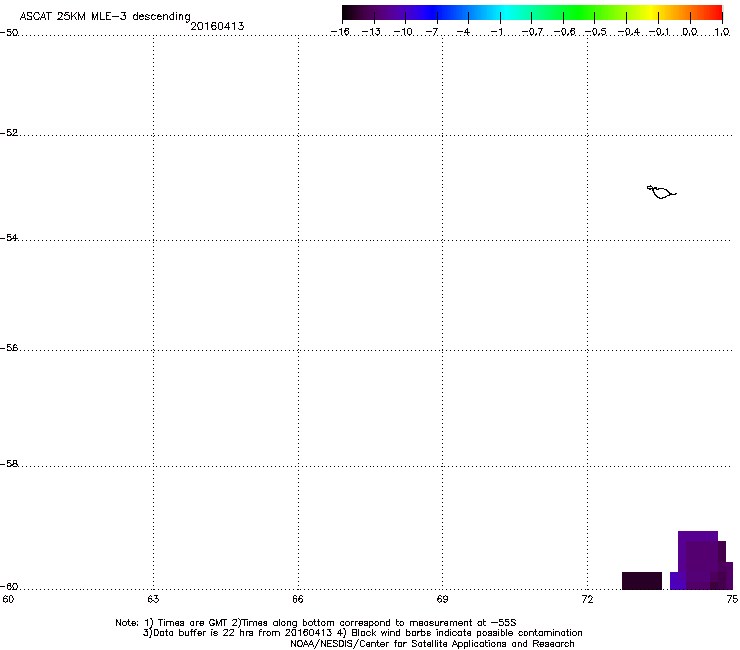
Task: Click the -60 latitude axis label
Action: tap(9, 587)
